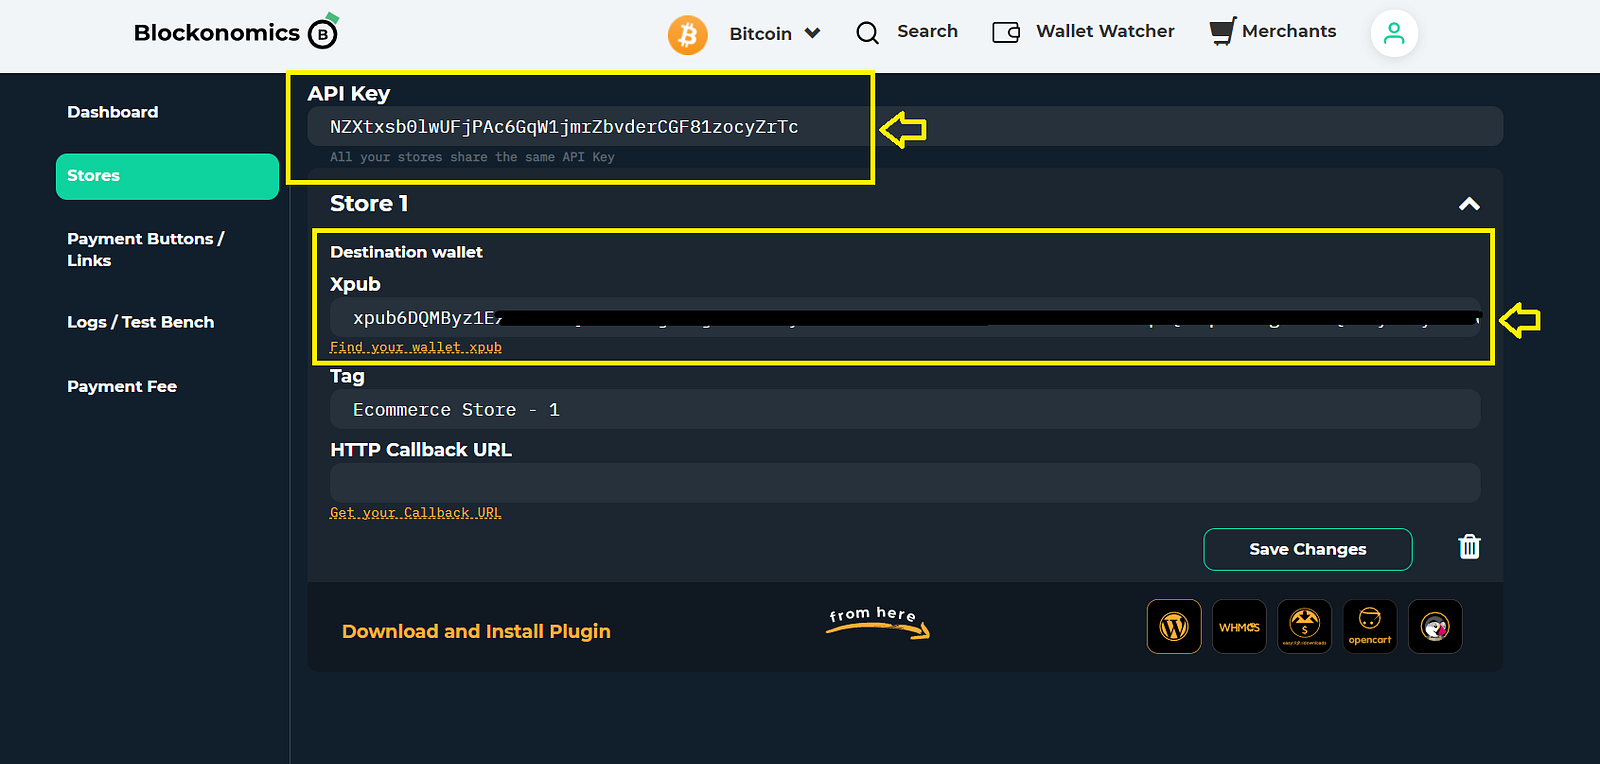Select Stores in the sidebar

click(x=167, y=176)
